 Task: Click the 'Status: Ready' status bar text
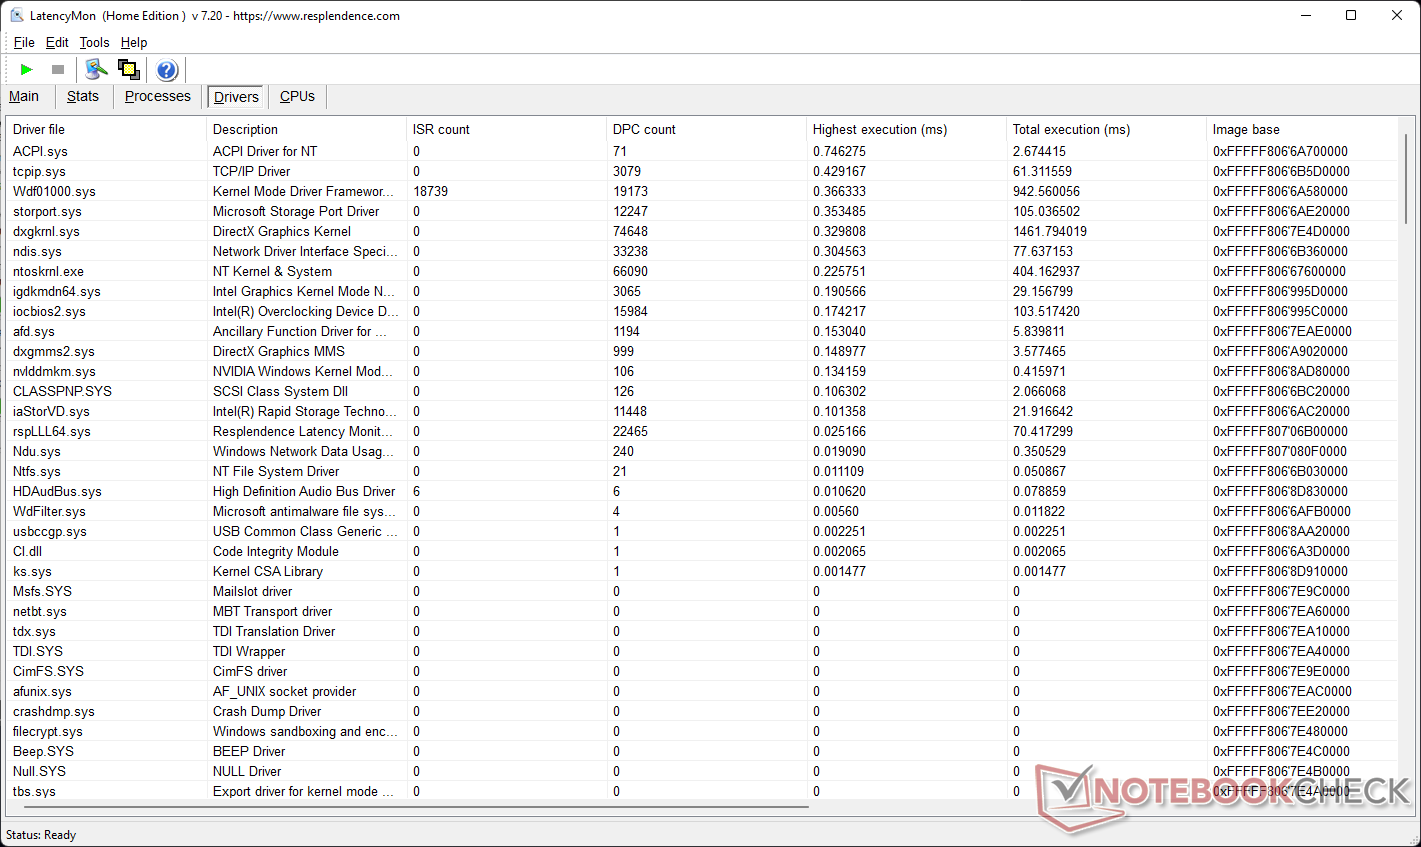(x=41, y=835)
